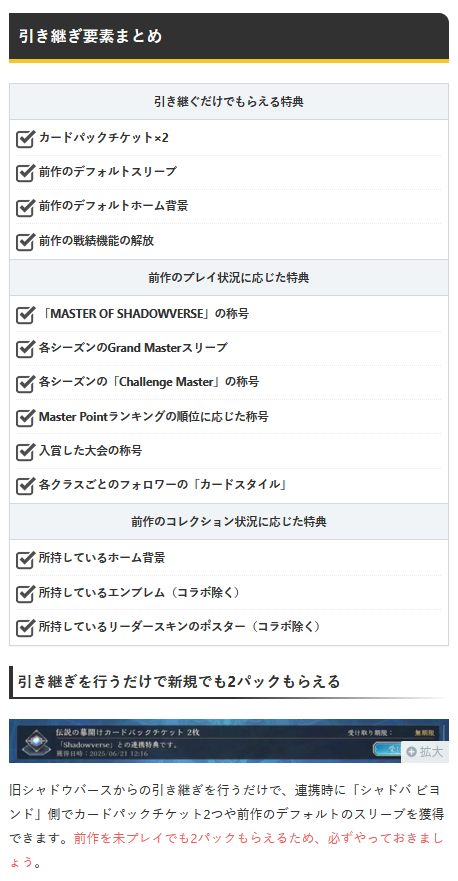This screenshot has height=881, width=458.
Task: Check the リーダースキンのポスター item
Action: [x=25, y=628]
